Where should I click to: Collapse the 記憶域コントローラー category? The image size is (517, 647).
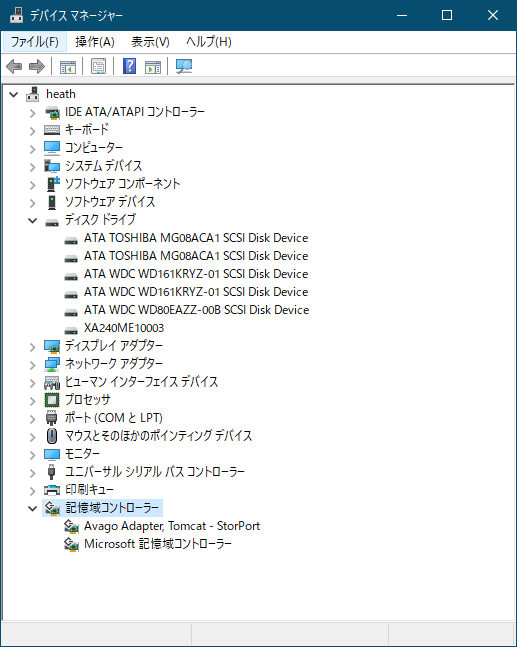33,508
